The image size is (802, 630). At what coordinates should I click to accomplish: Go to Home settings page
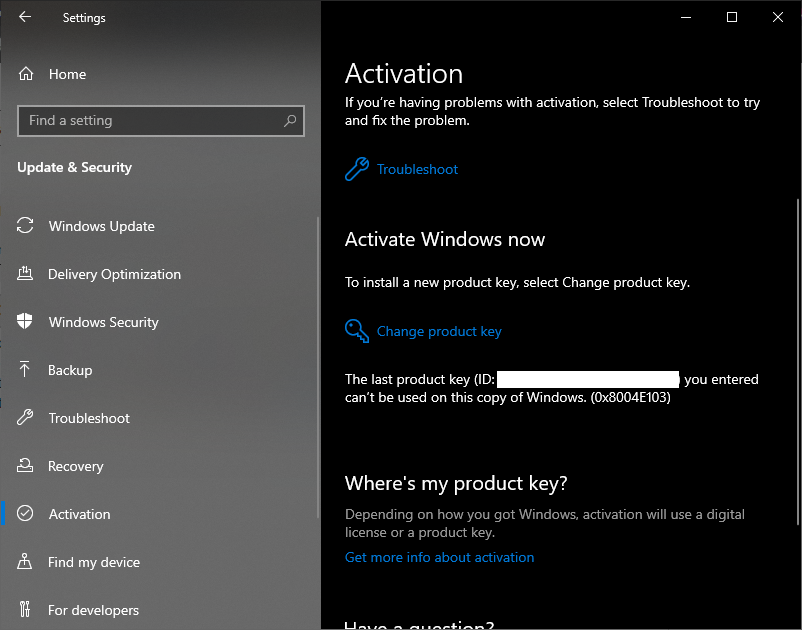(68, 74)
